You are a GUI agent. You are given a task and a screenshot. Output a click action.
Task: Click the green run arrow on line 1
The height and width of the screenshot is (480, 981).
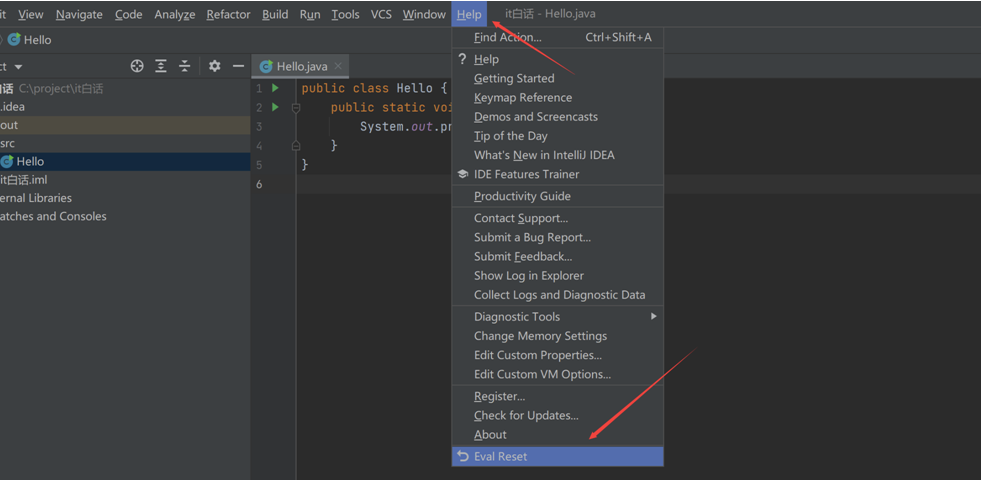(275, 88)
